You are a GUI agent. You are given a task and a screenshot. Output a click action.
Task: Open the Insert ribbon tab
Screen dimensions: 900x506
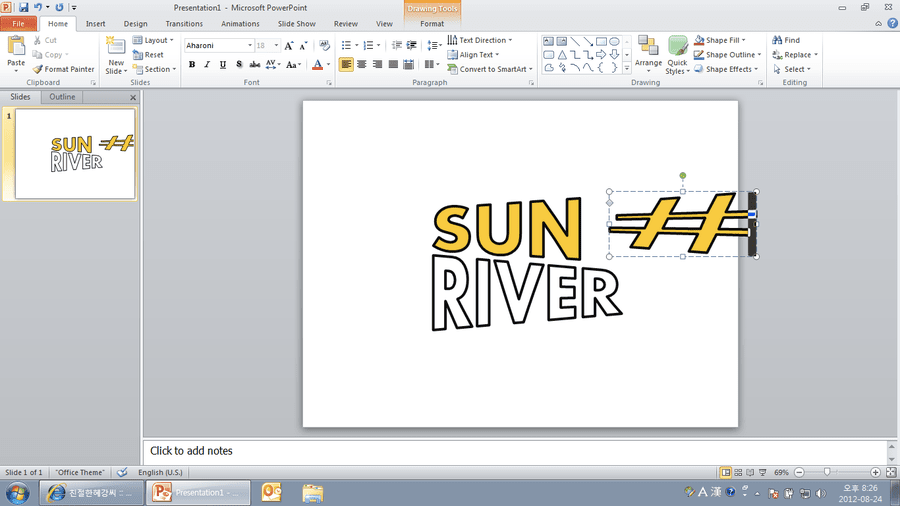point(95,24)
